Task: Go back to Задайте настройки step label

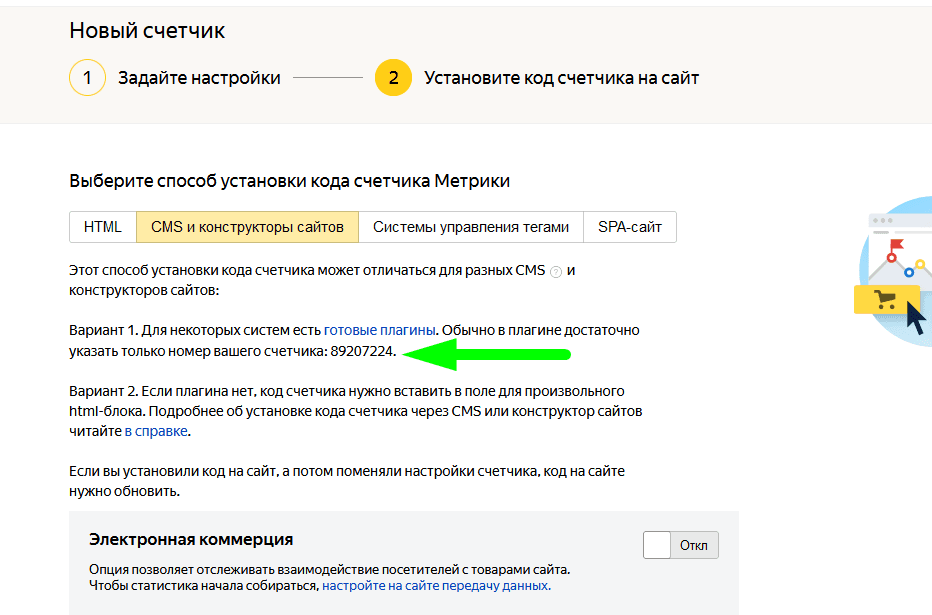Action: coord(199,77)
